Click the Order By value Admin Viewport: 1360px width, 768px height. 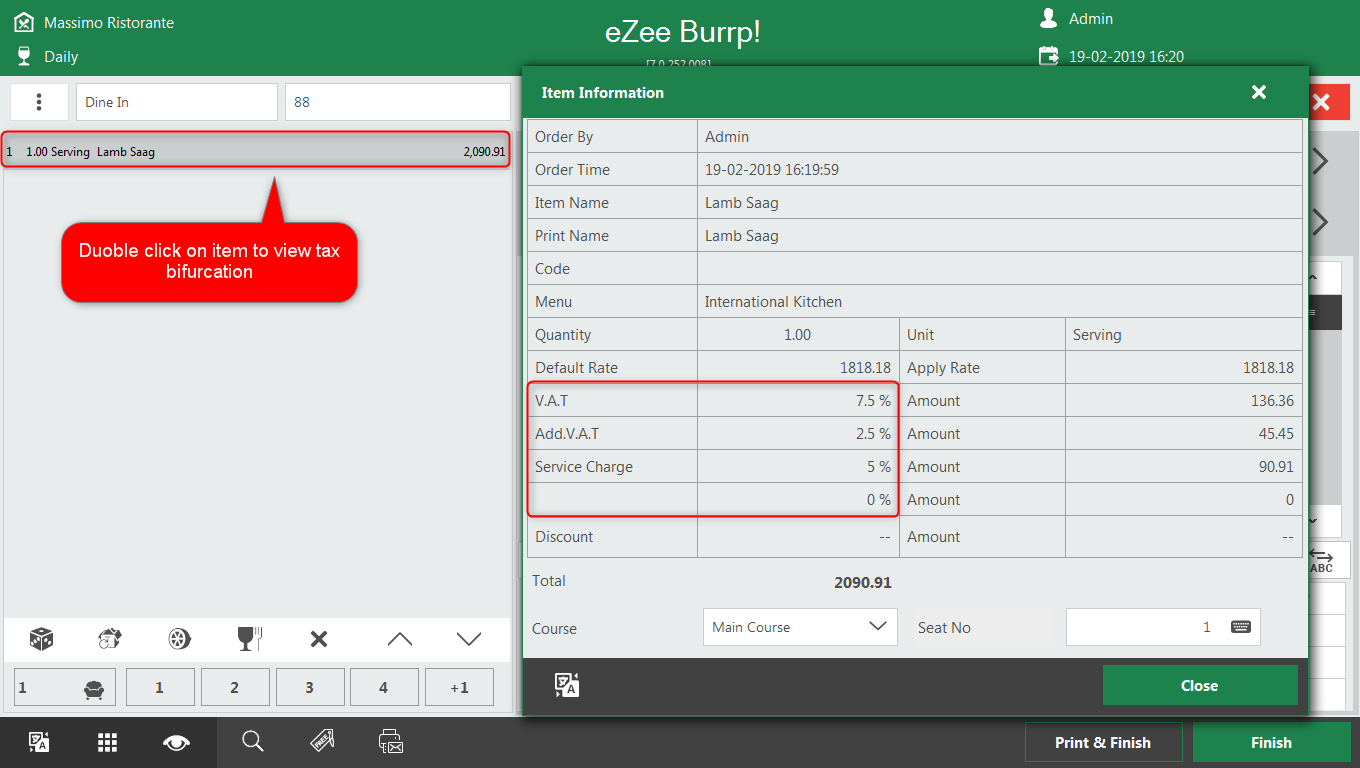tap(727, 137)
